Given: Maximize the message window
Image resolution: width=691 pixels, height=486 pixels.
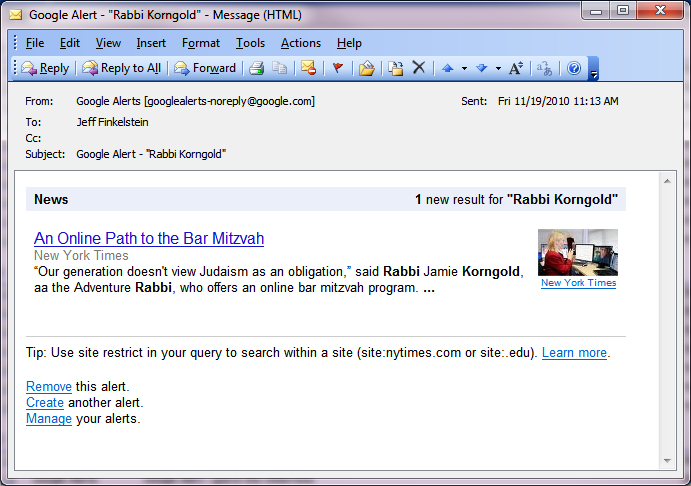Looking at the screenshot, I should click(623, 11).
